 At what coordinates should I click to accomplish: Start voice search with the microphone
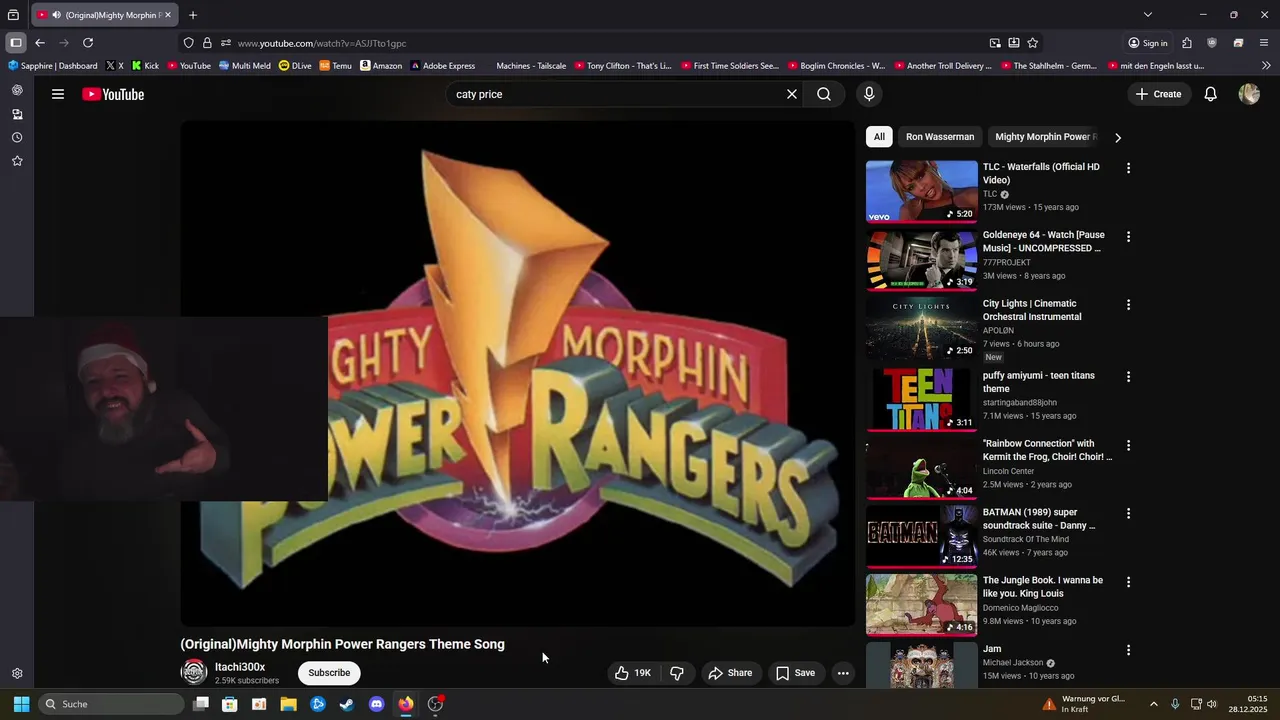(869, 94)
